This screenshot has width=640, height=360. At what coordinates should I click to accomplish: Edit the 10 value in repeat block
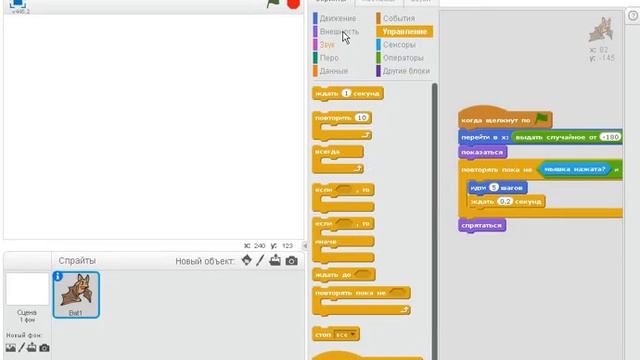[x=362, y=118]
